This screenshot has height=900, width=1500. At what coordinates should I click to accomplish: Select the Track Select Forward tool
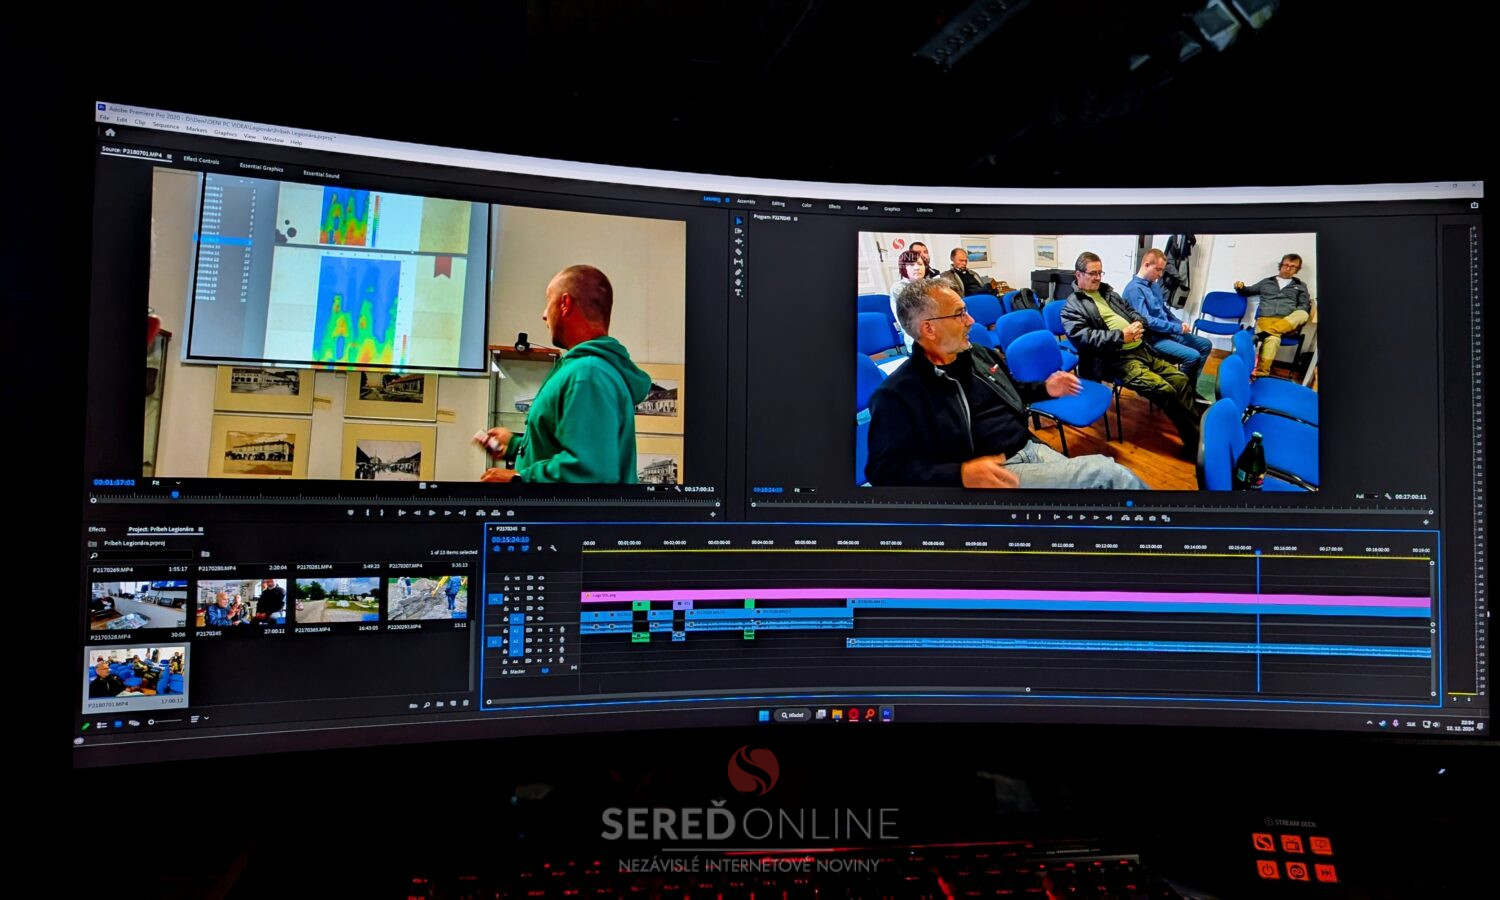(739, 231)
